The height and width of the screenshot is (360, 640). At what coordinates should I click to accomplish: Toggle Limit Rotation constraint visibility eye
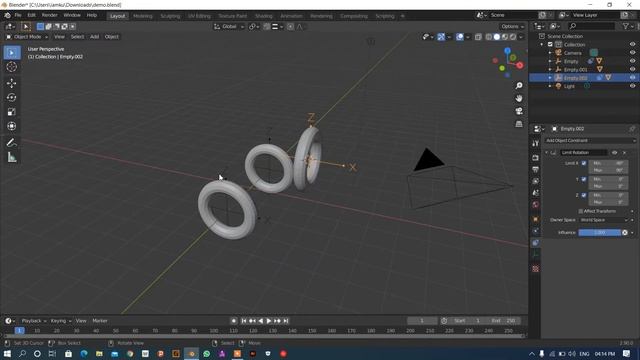[x=614, y=153]
